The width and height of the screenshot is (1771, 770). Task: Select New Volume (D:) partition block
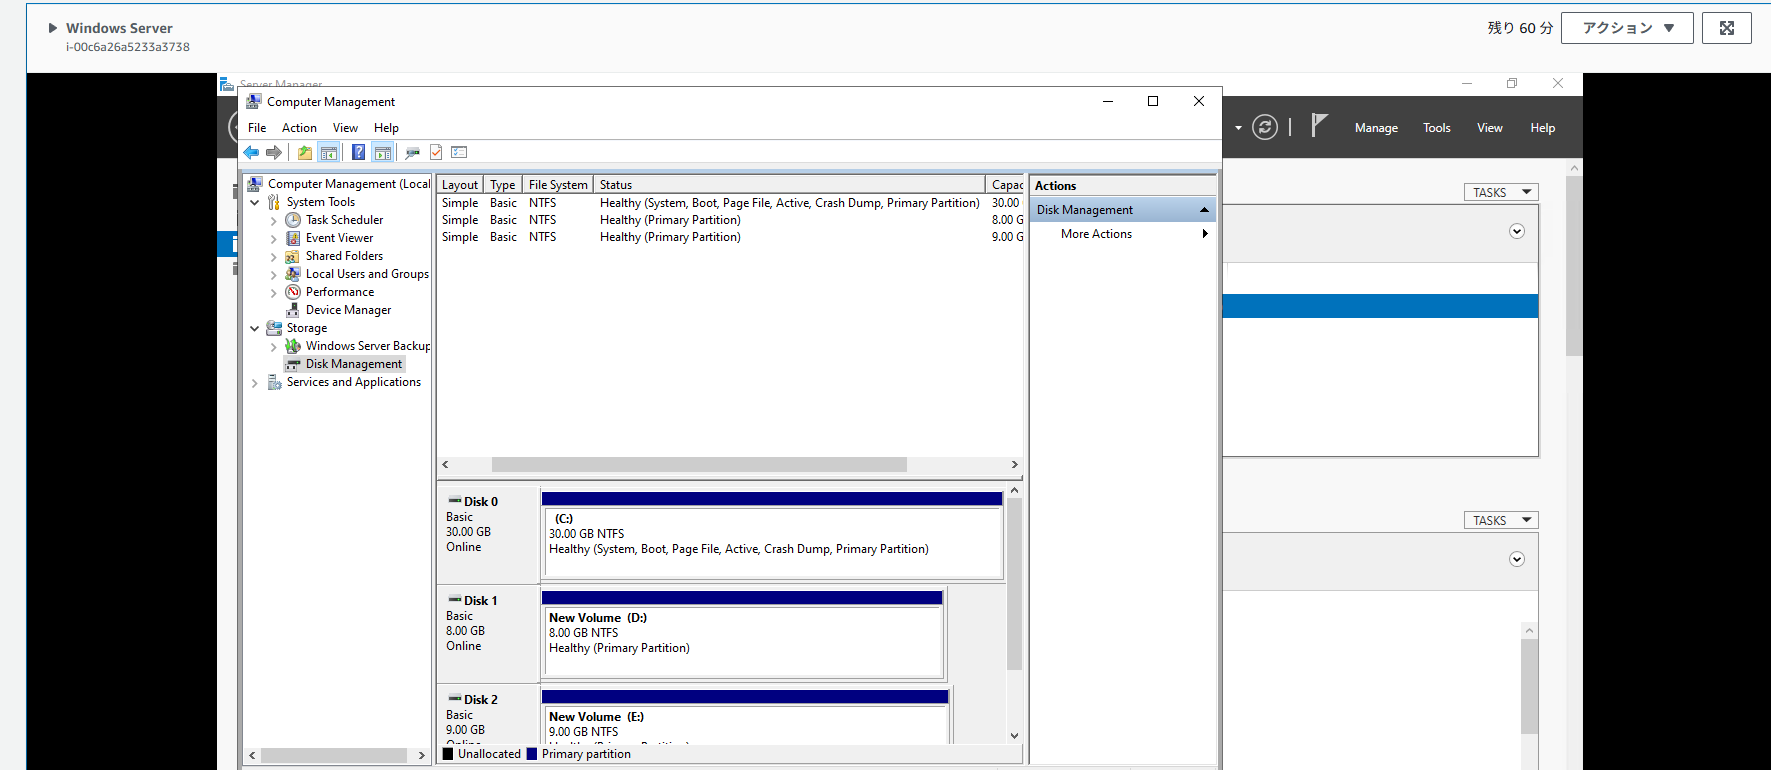tap(743, 634)
